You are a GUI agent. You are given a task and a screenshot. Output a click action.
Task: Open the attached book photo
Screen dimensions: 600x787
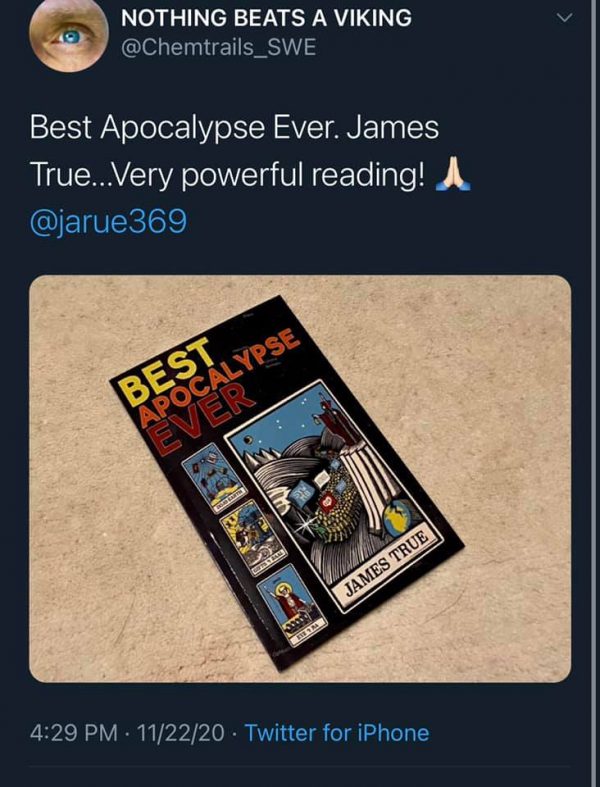click(x=300, y=478)
